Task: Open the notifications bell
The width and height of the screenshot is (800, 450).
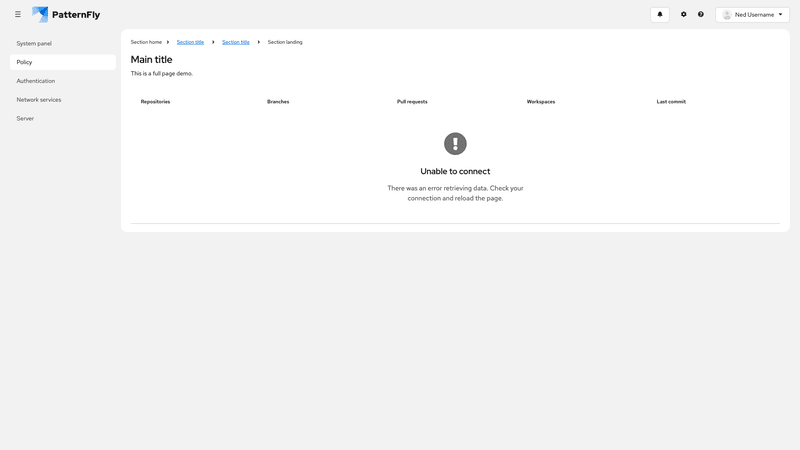Action: tap(660, 15)
